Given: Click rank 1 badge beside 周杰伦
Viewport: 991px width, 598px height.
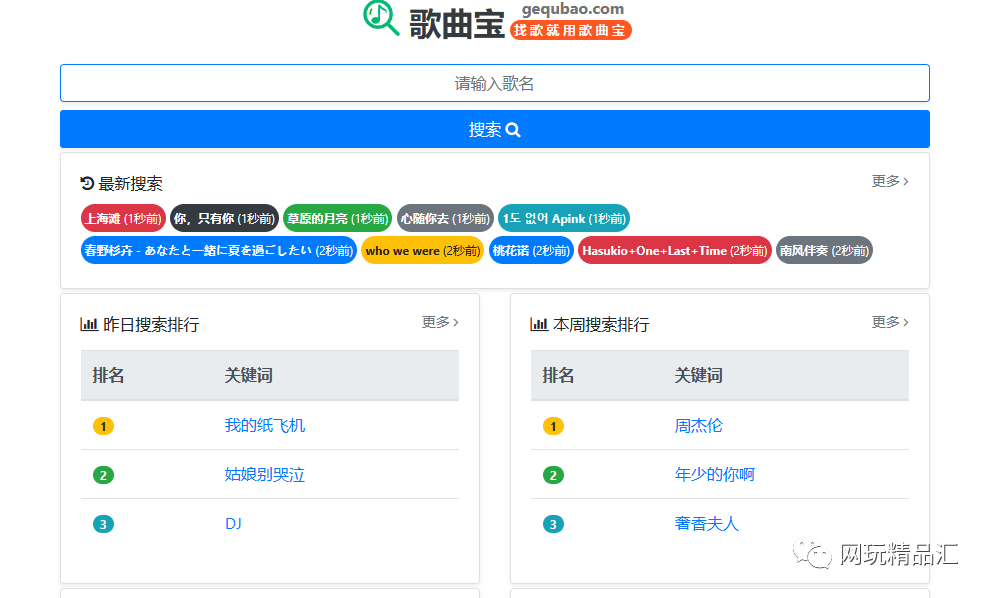Looking at the screenshot, I should [554, 426].
